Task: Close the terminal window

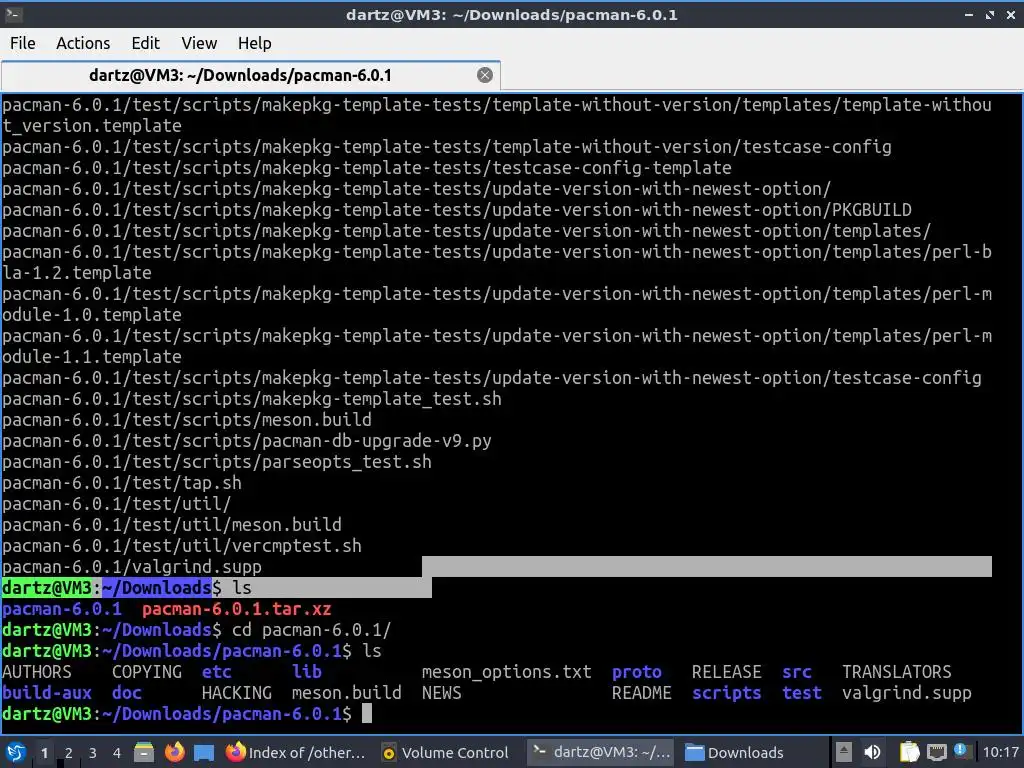Action: (x=1010, y=14)
